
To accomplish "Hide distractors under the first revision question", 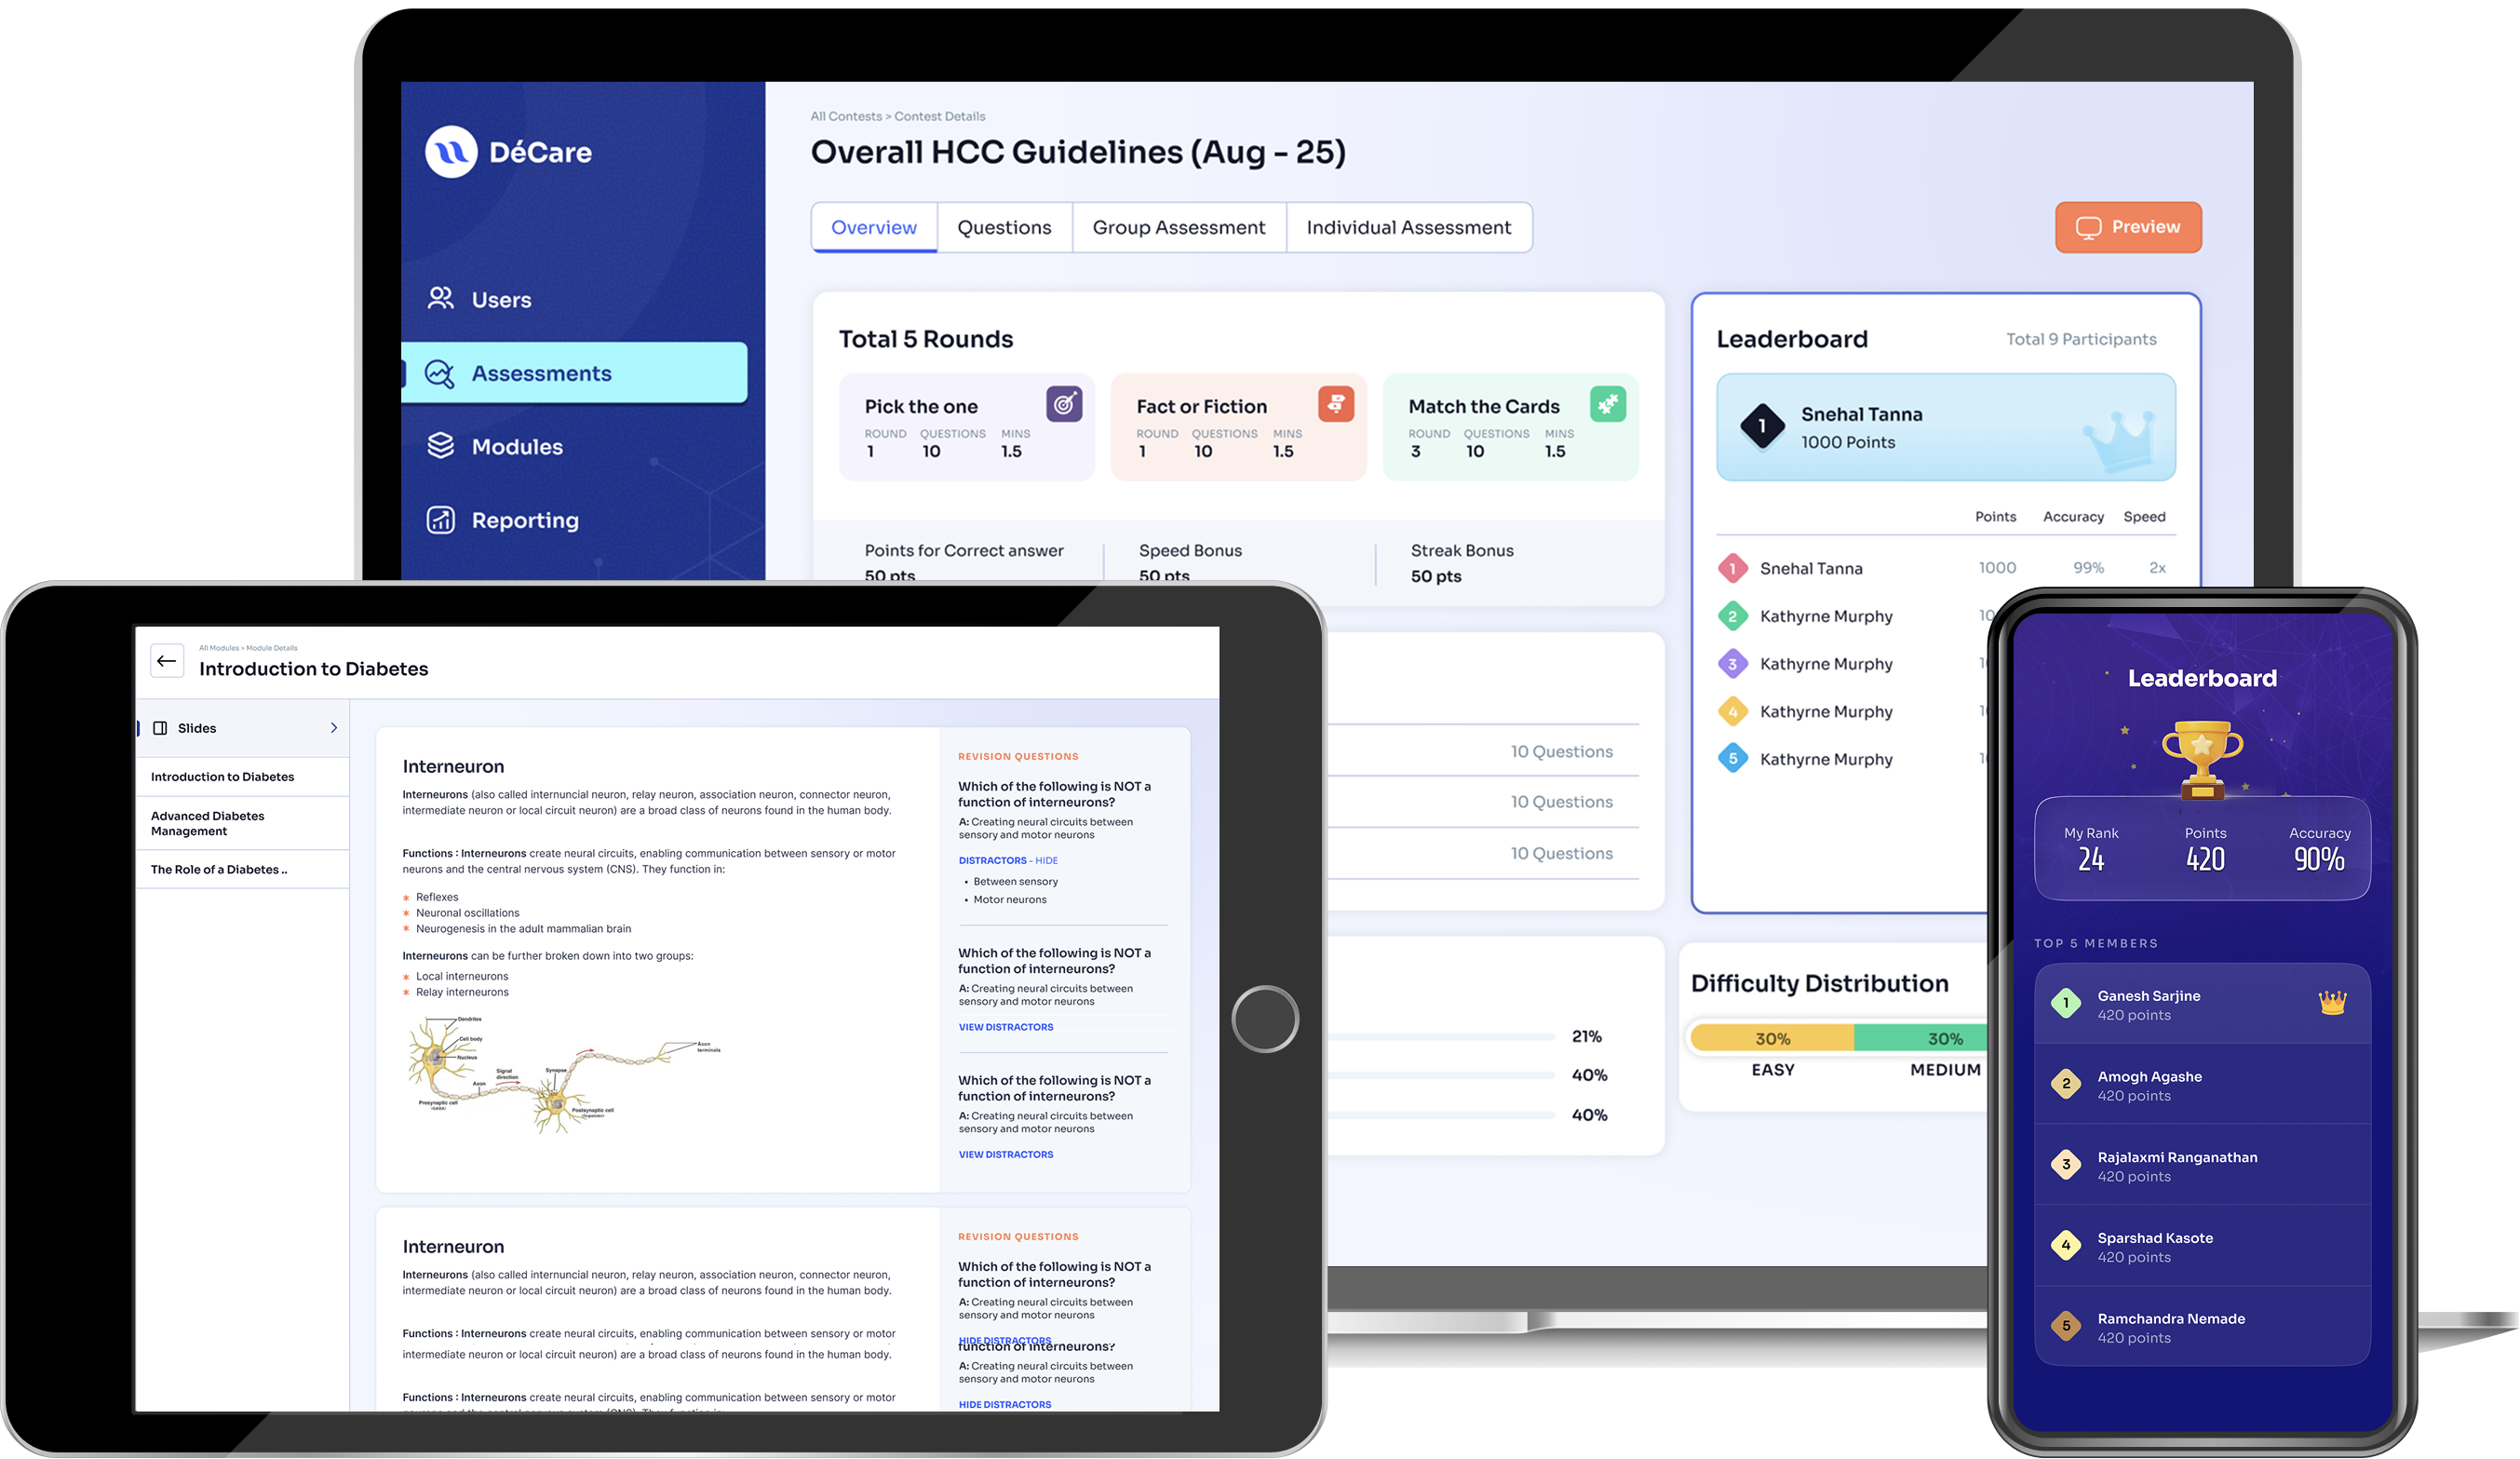I will pyautogui.click(x=1046, y=860).
